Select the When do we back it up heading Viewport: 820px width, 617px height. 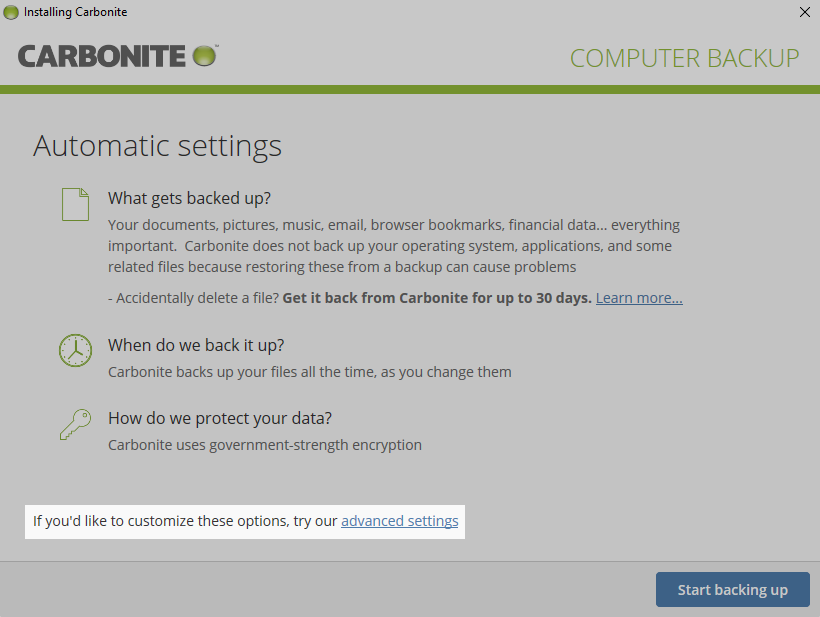tap(196, 345)
